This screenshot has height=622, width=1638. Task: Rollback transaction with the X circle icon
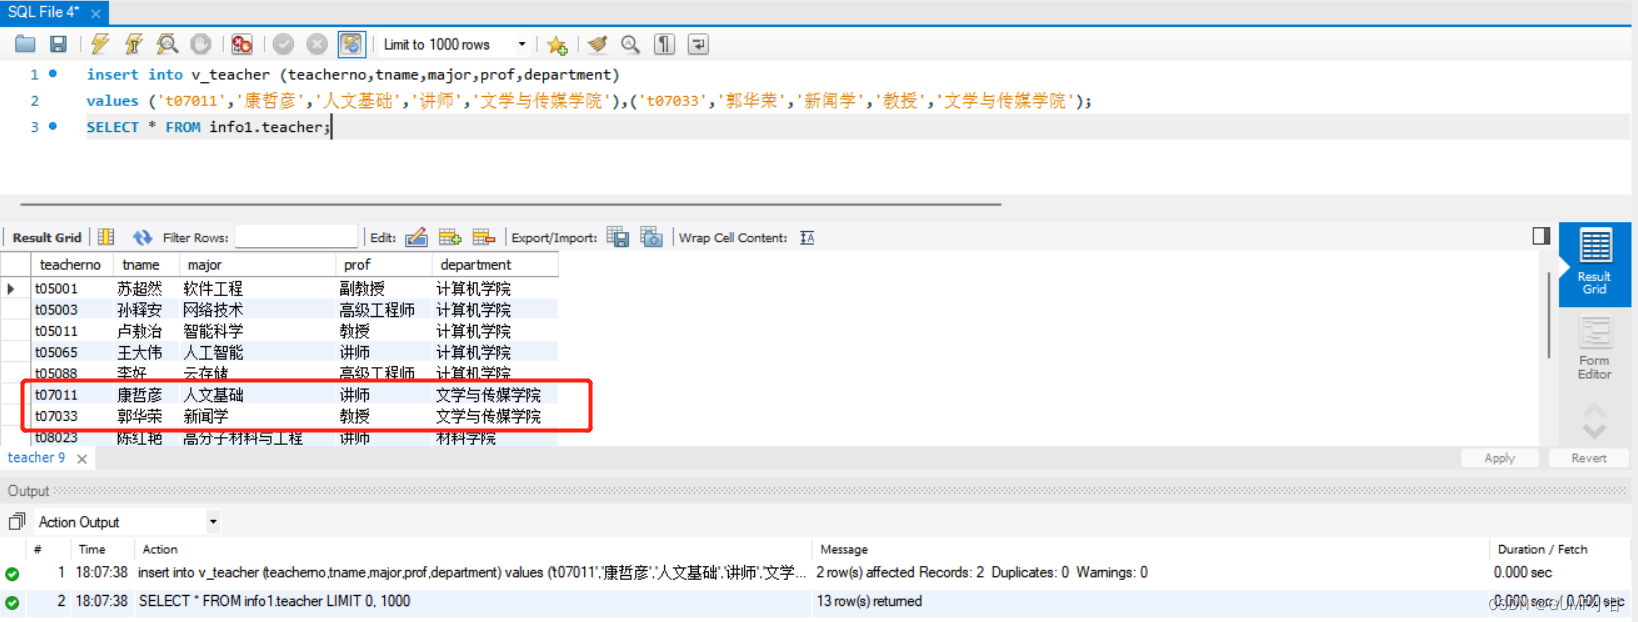point(317,44)
